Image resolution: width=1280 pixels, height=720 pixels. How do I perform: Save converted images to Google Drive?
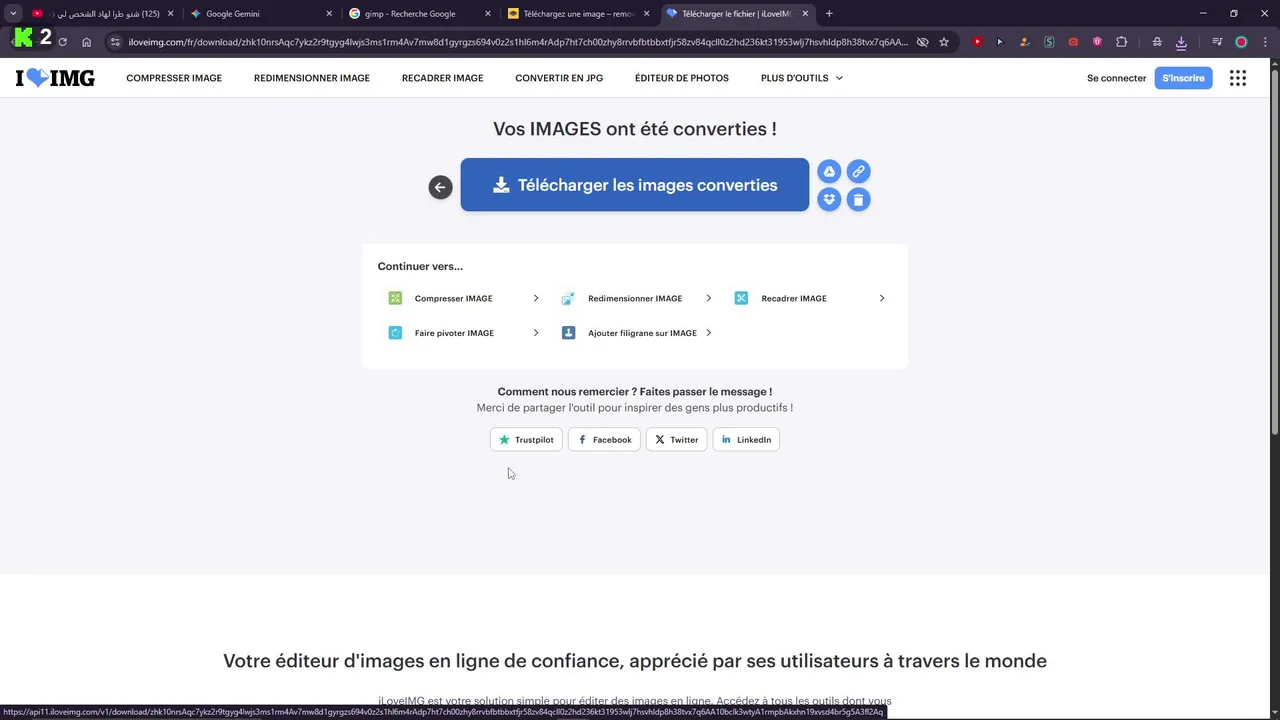pos(829,171)
